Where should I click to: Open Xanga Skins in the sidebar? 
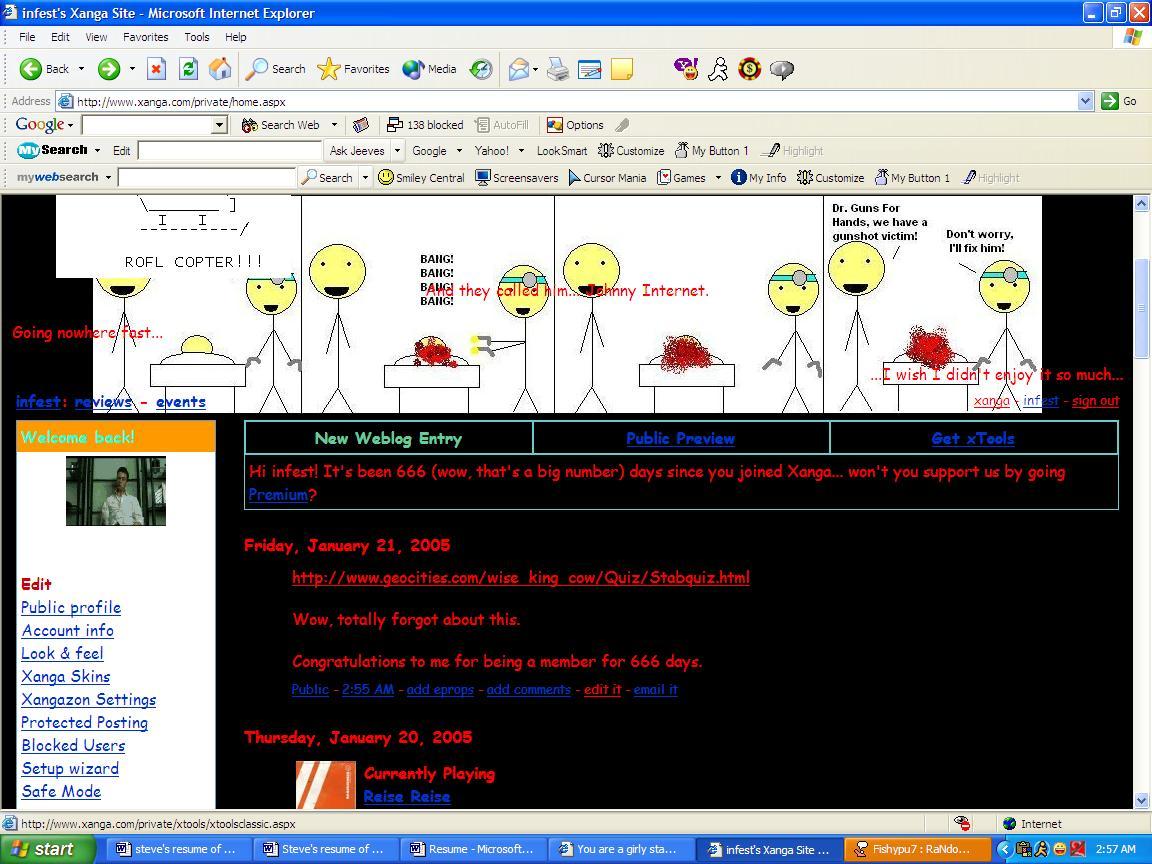pyautogui.click(x=65, y=677)
